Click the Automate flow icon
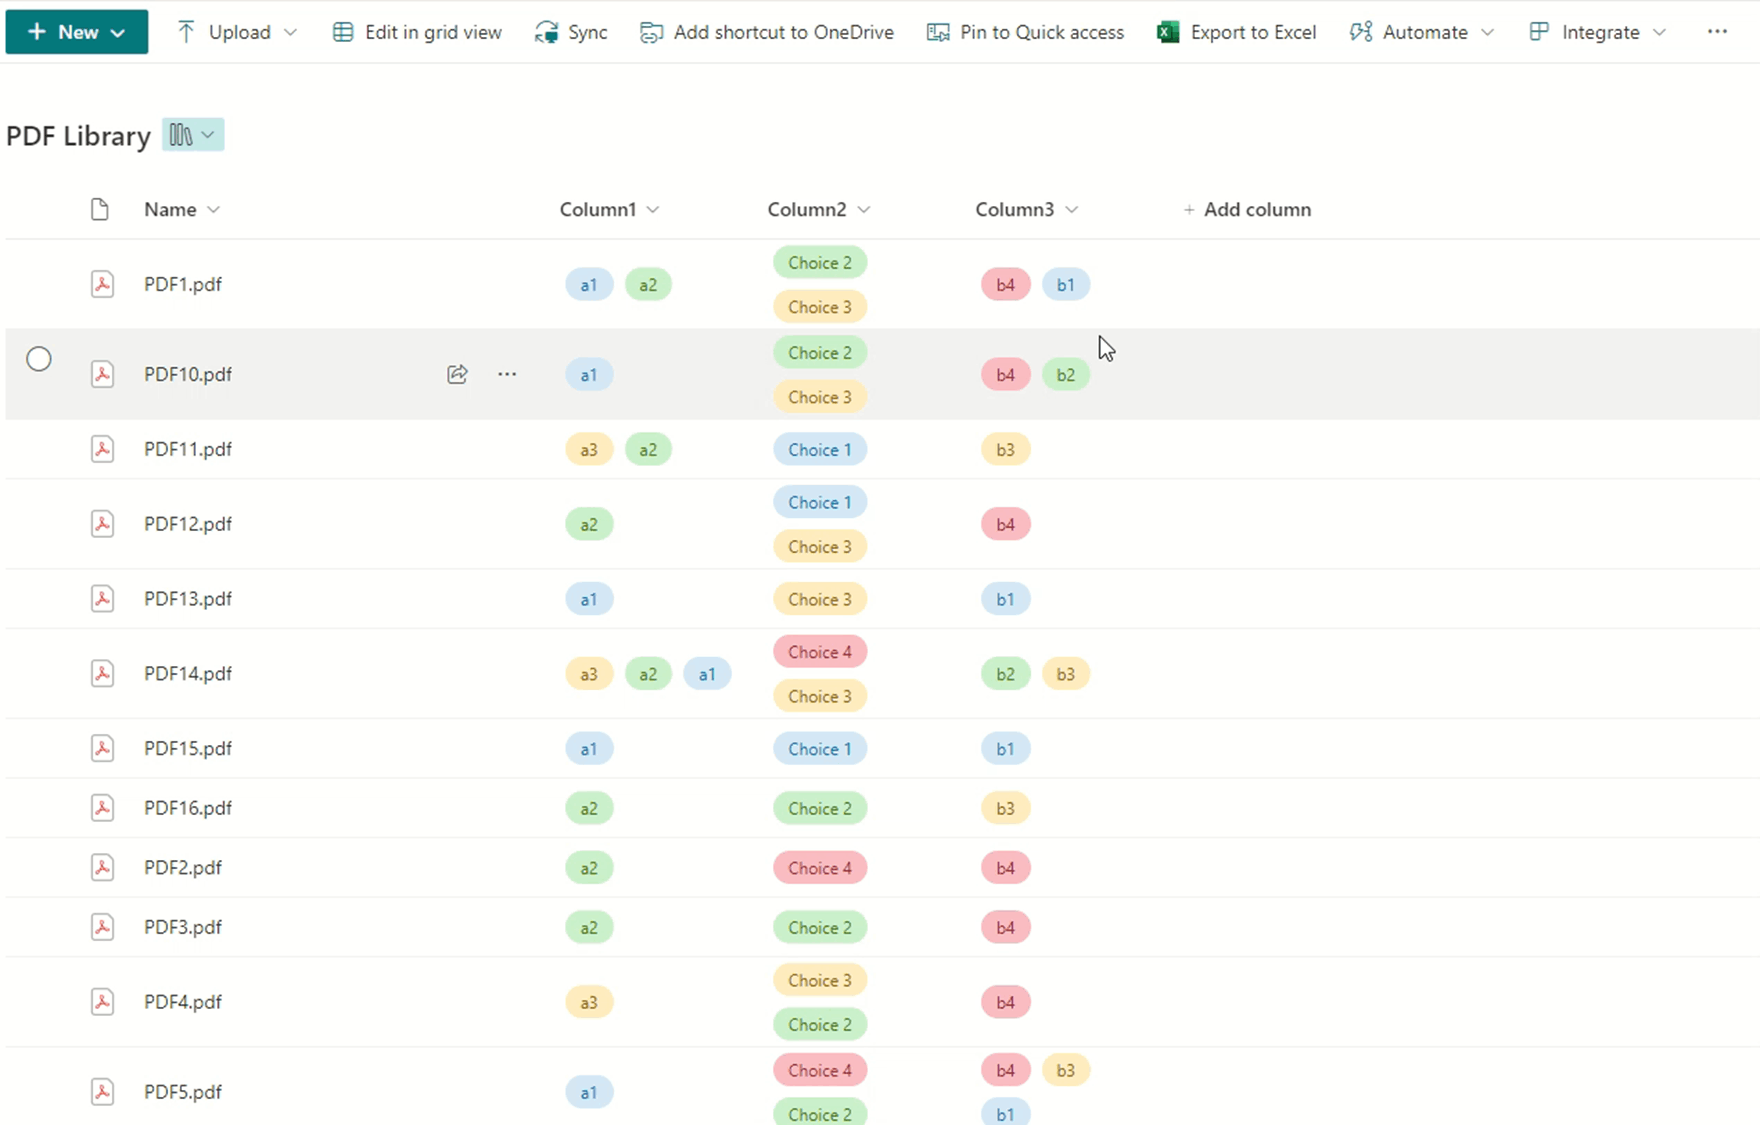Viewport: 1760px width, 1125px height. [1361, 32]
